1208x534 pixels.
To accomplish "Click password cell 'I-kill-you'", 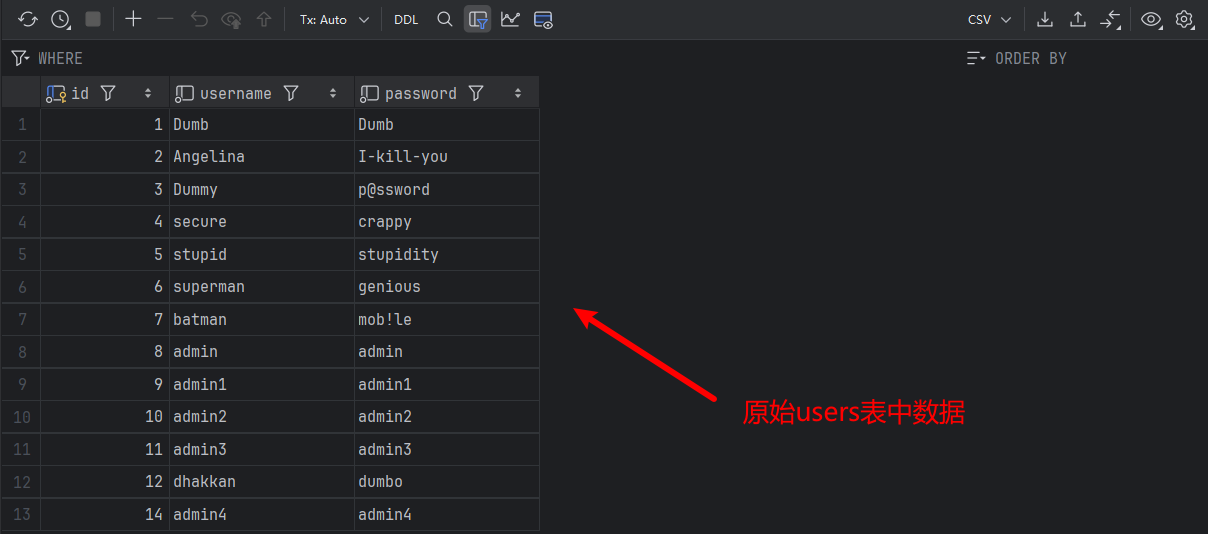I will [447, 157].
